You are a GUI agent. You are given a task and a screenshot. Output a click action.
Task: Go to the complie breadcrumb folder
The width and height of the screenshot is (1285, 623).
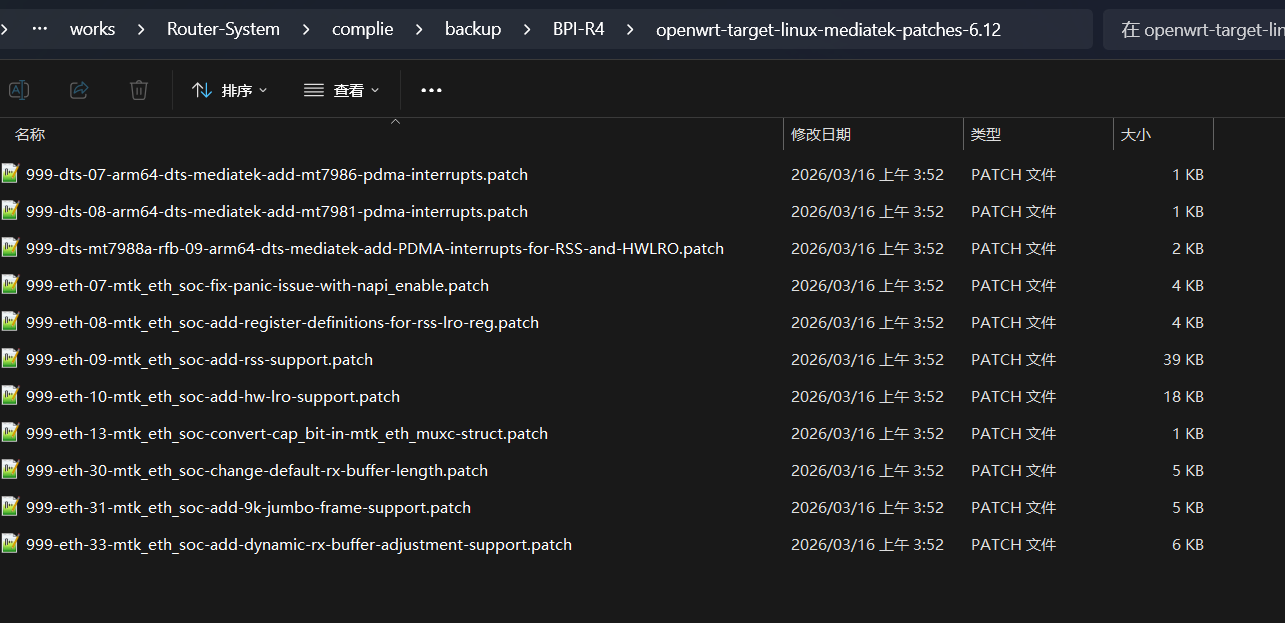tap(362, 29)
